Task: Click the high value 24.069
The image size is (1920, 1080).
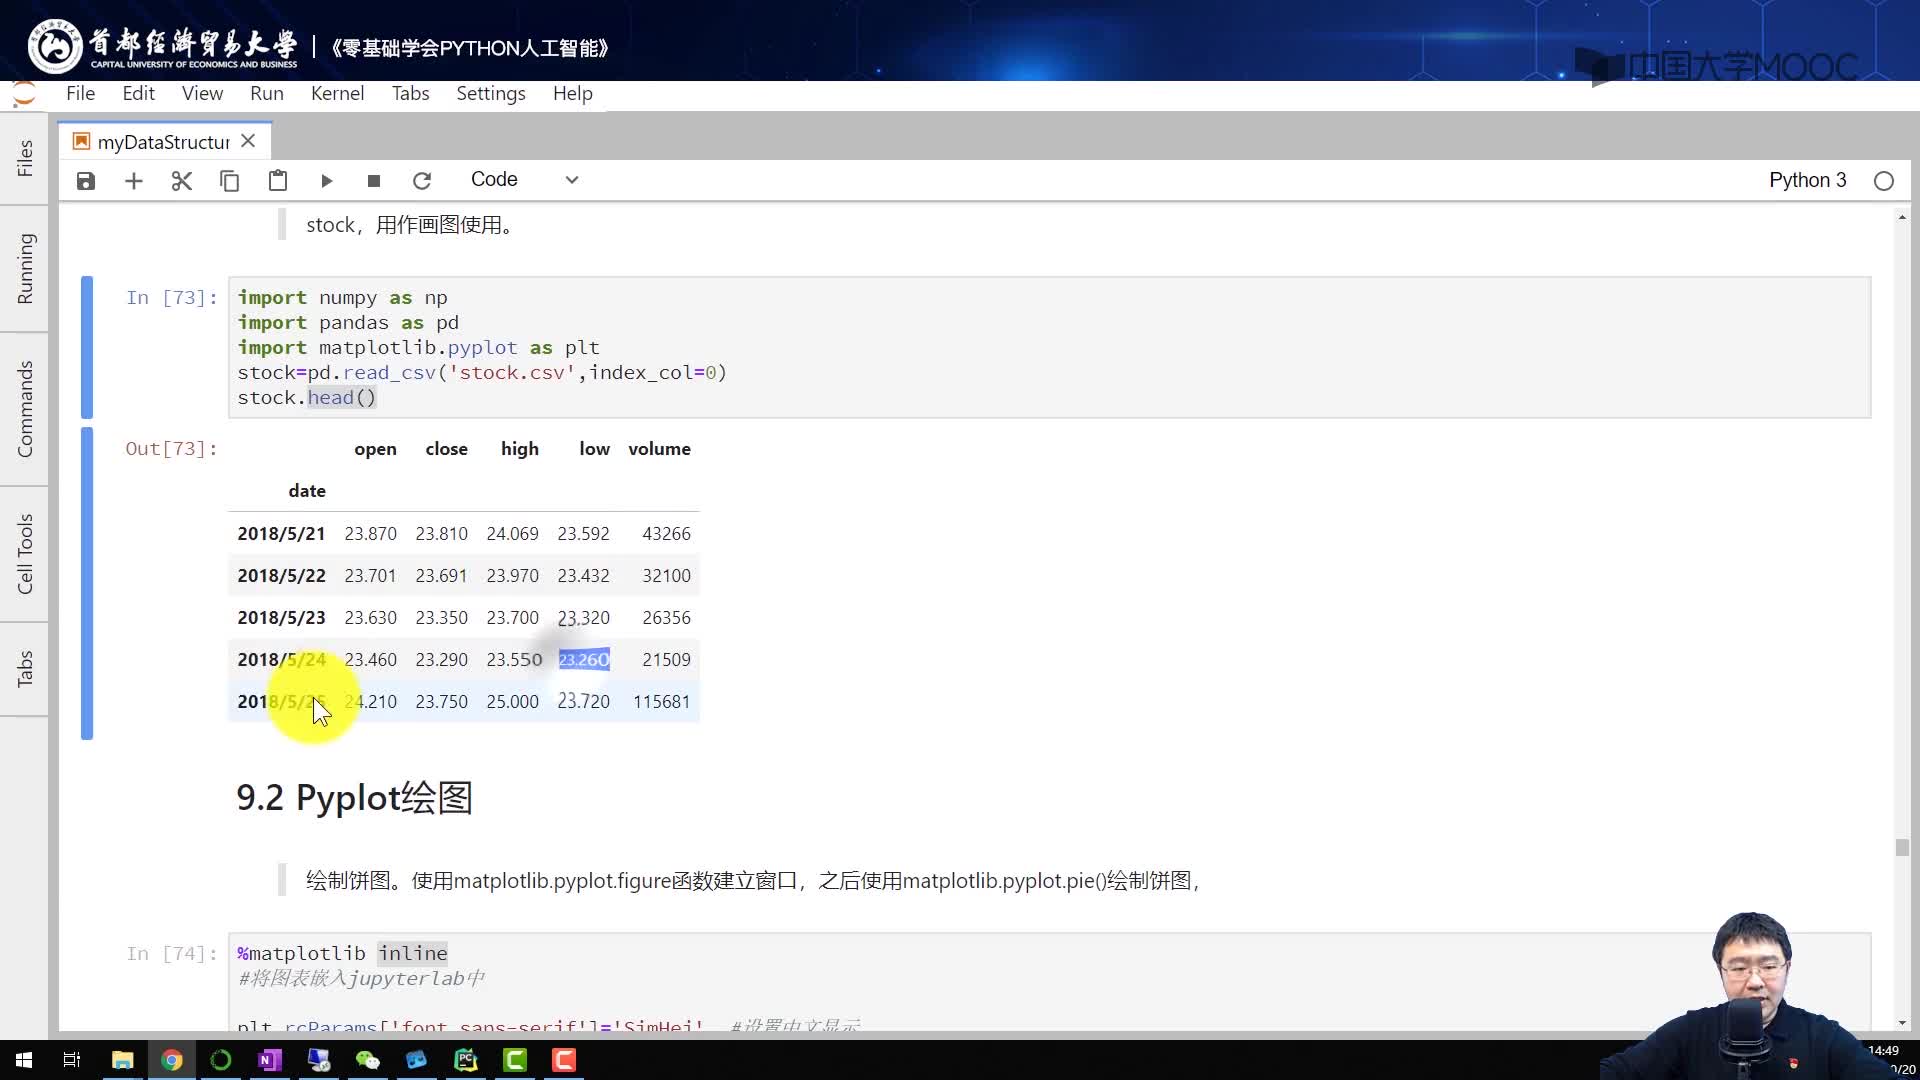Action: (x=512, y=534)
